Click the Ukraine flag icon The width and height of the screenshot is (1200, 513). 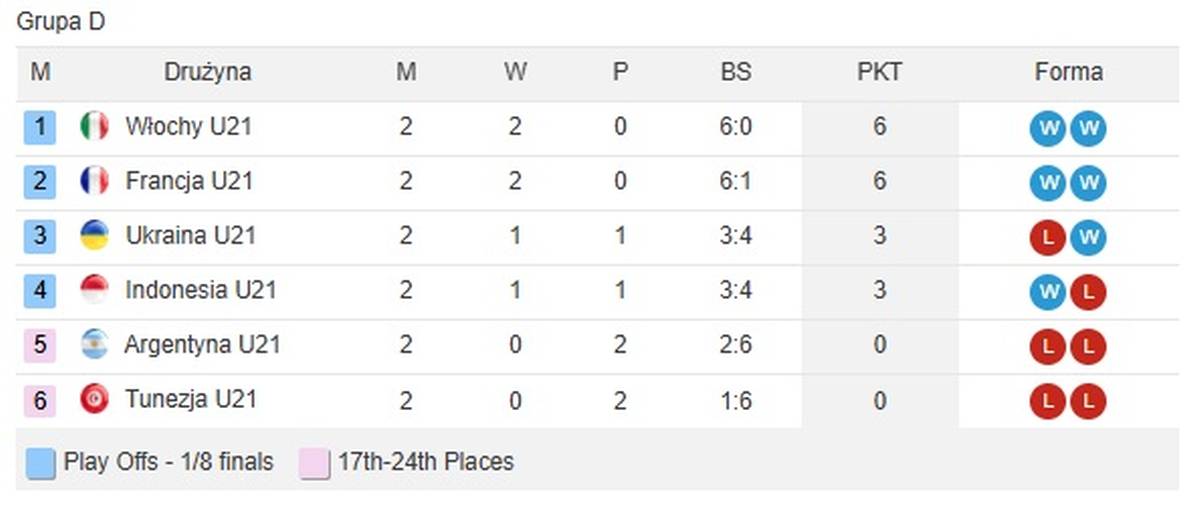(94, 236)
